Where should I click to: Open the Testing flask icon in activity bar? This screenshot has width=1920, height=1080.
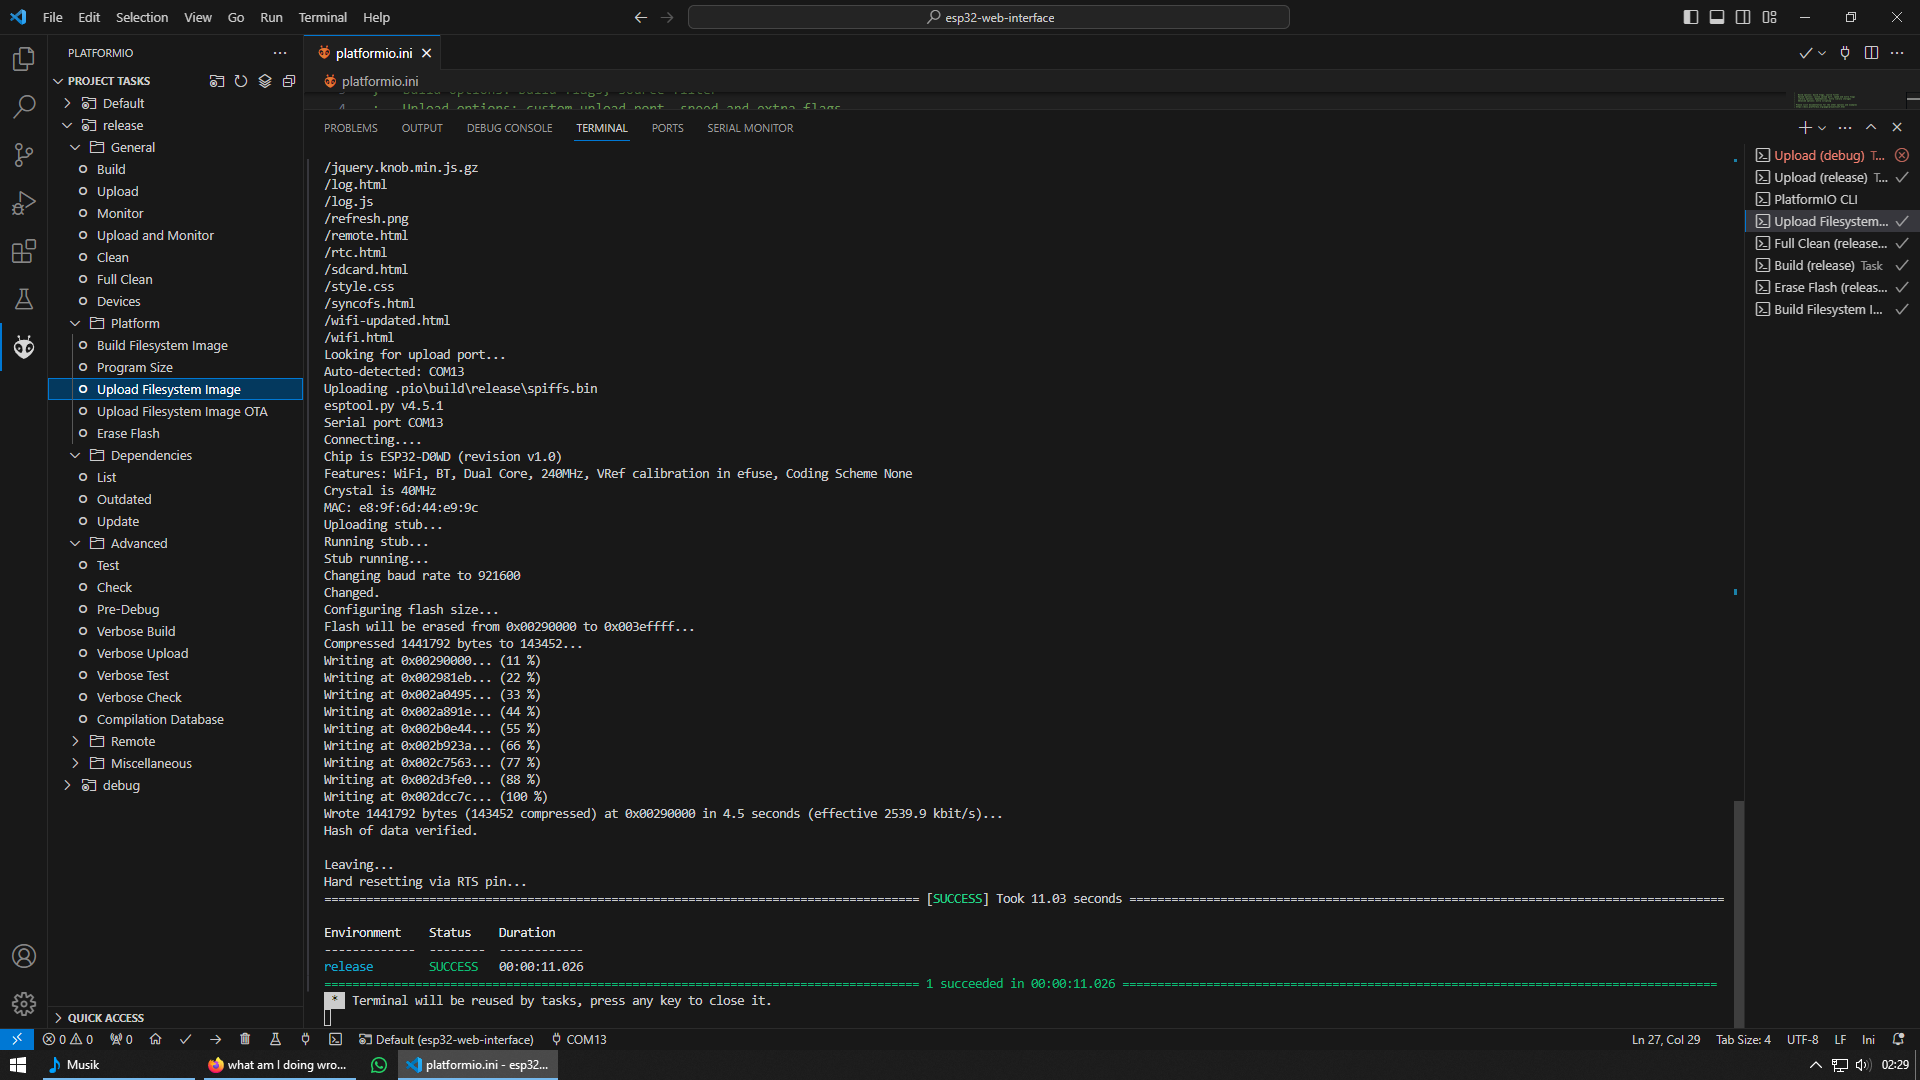click(x=24, y=299)
